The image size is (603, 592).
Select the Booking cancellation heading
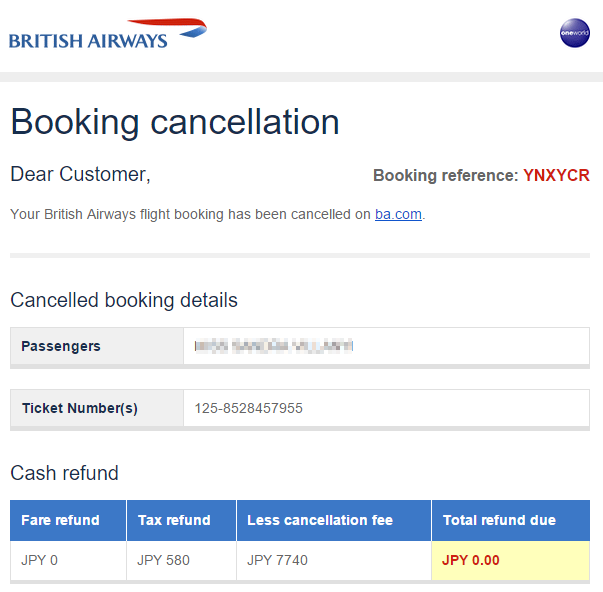pos(175,122)
